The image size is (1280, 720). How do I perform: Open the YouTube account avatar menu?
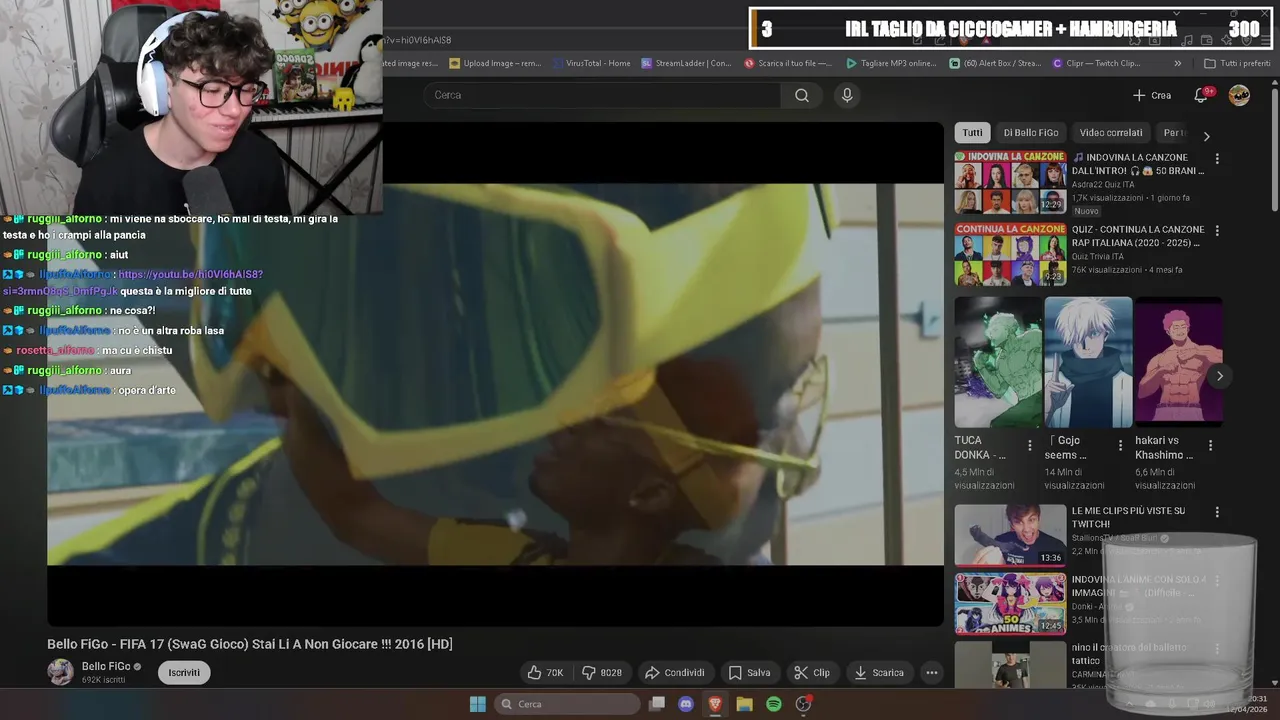[1239, 95]
